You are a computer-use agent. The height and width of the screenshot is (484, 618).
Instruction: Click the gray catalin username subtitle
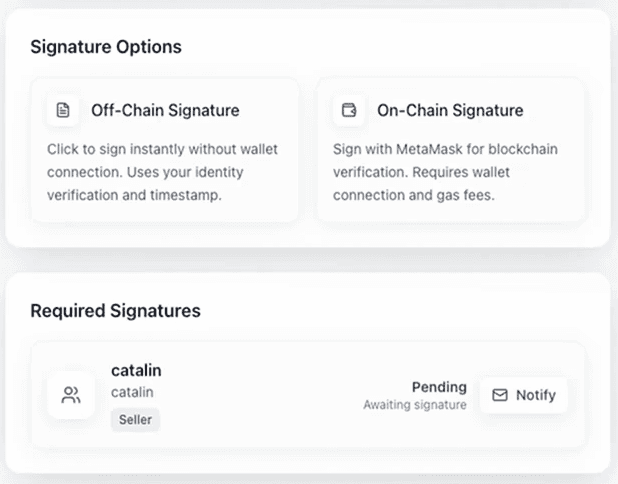coord(132,393)
